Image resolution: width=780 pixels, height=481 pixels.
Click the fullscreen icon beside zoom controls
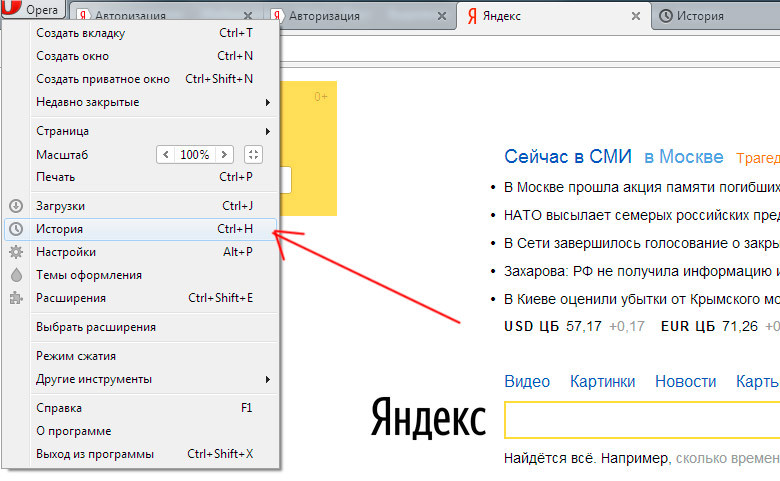253,155
